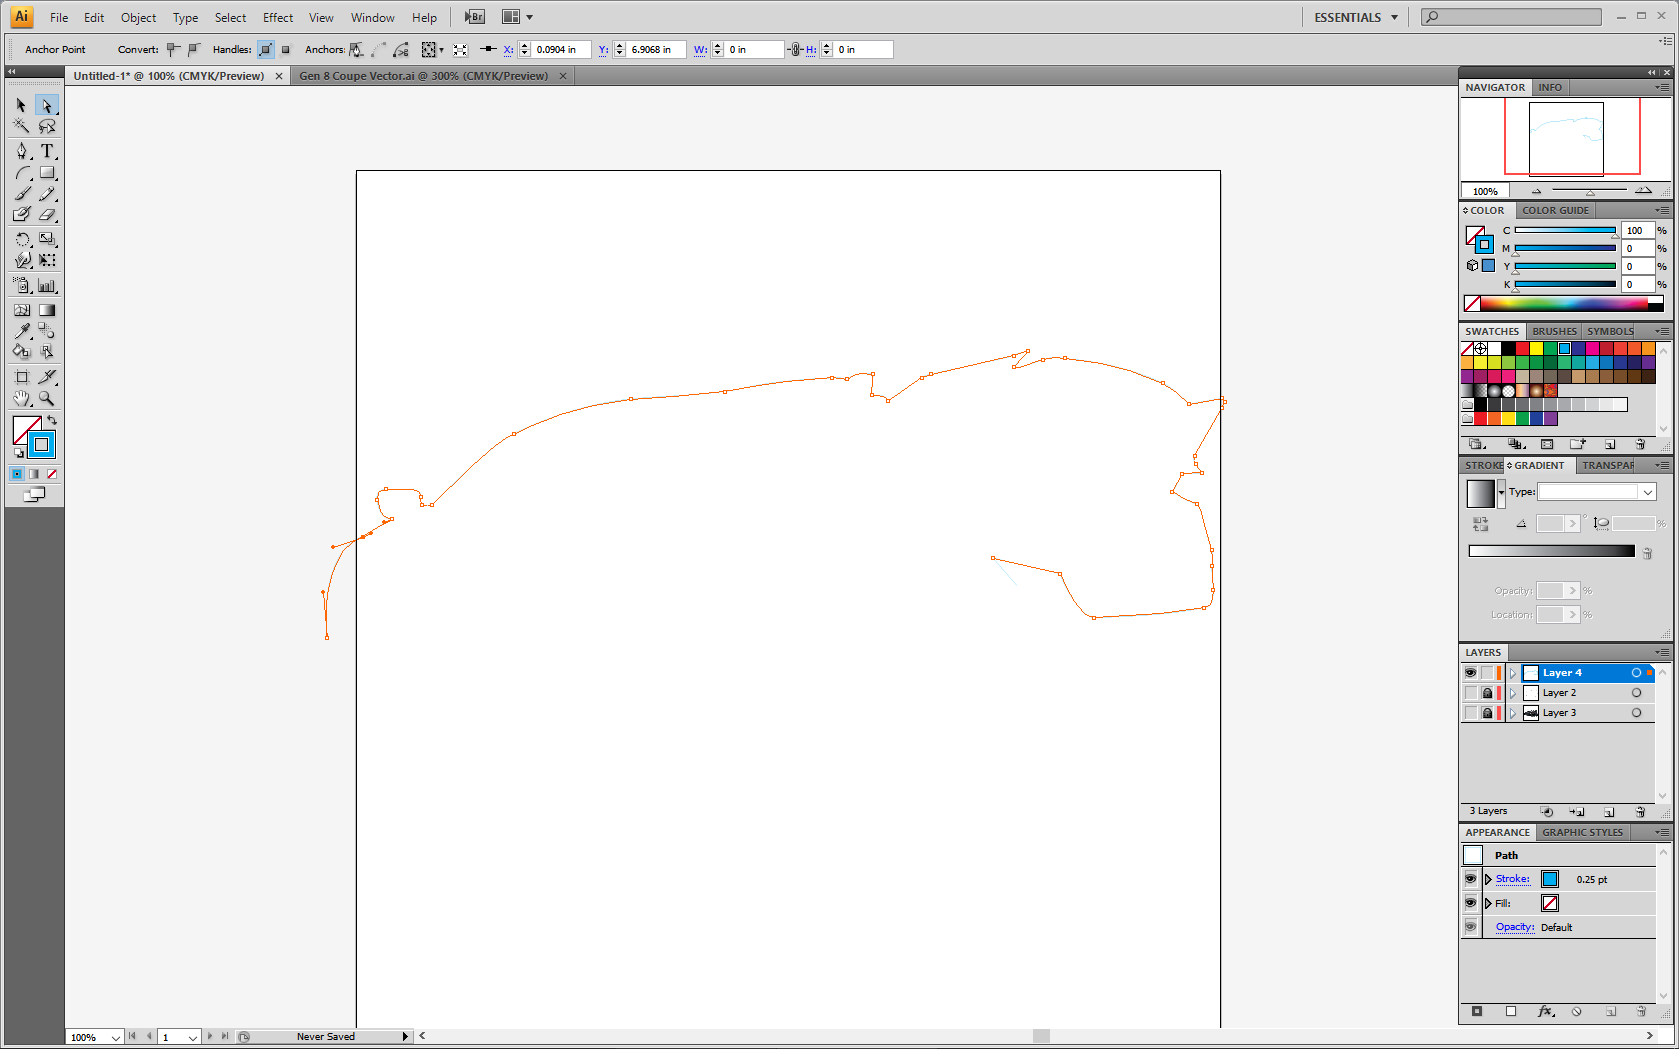
Task: Click the Rotate tool
Action: 22,239
